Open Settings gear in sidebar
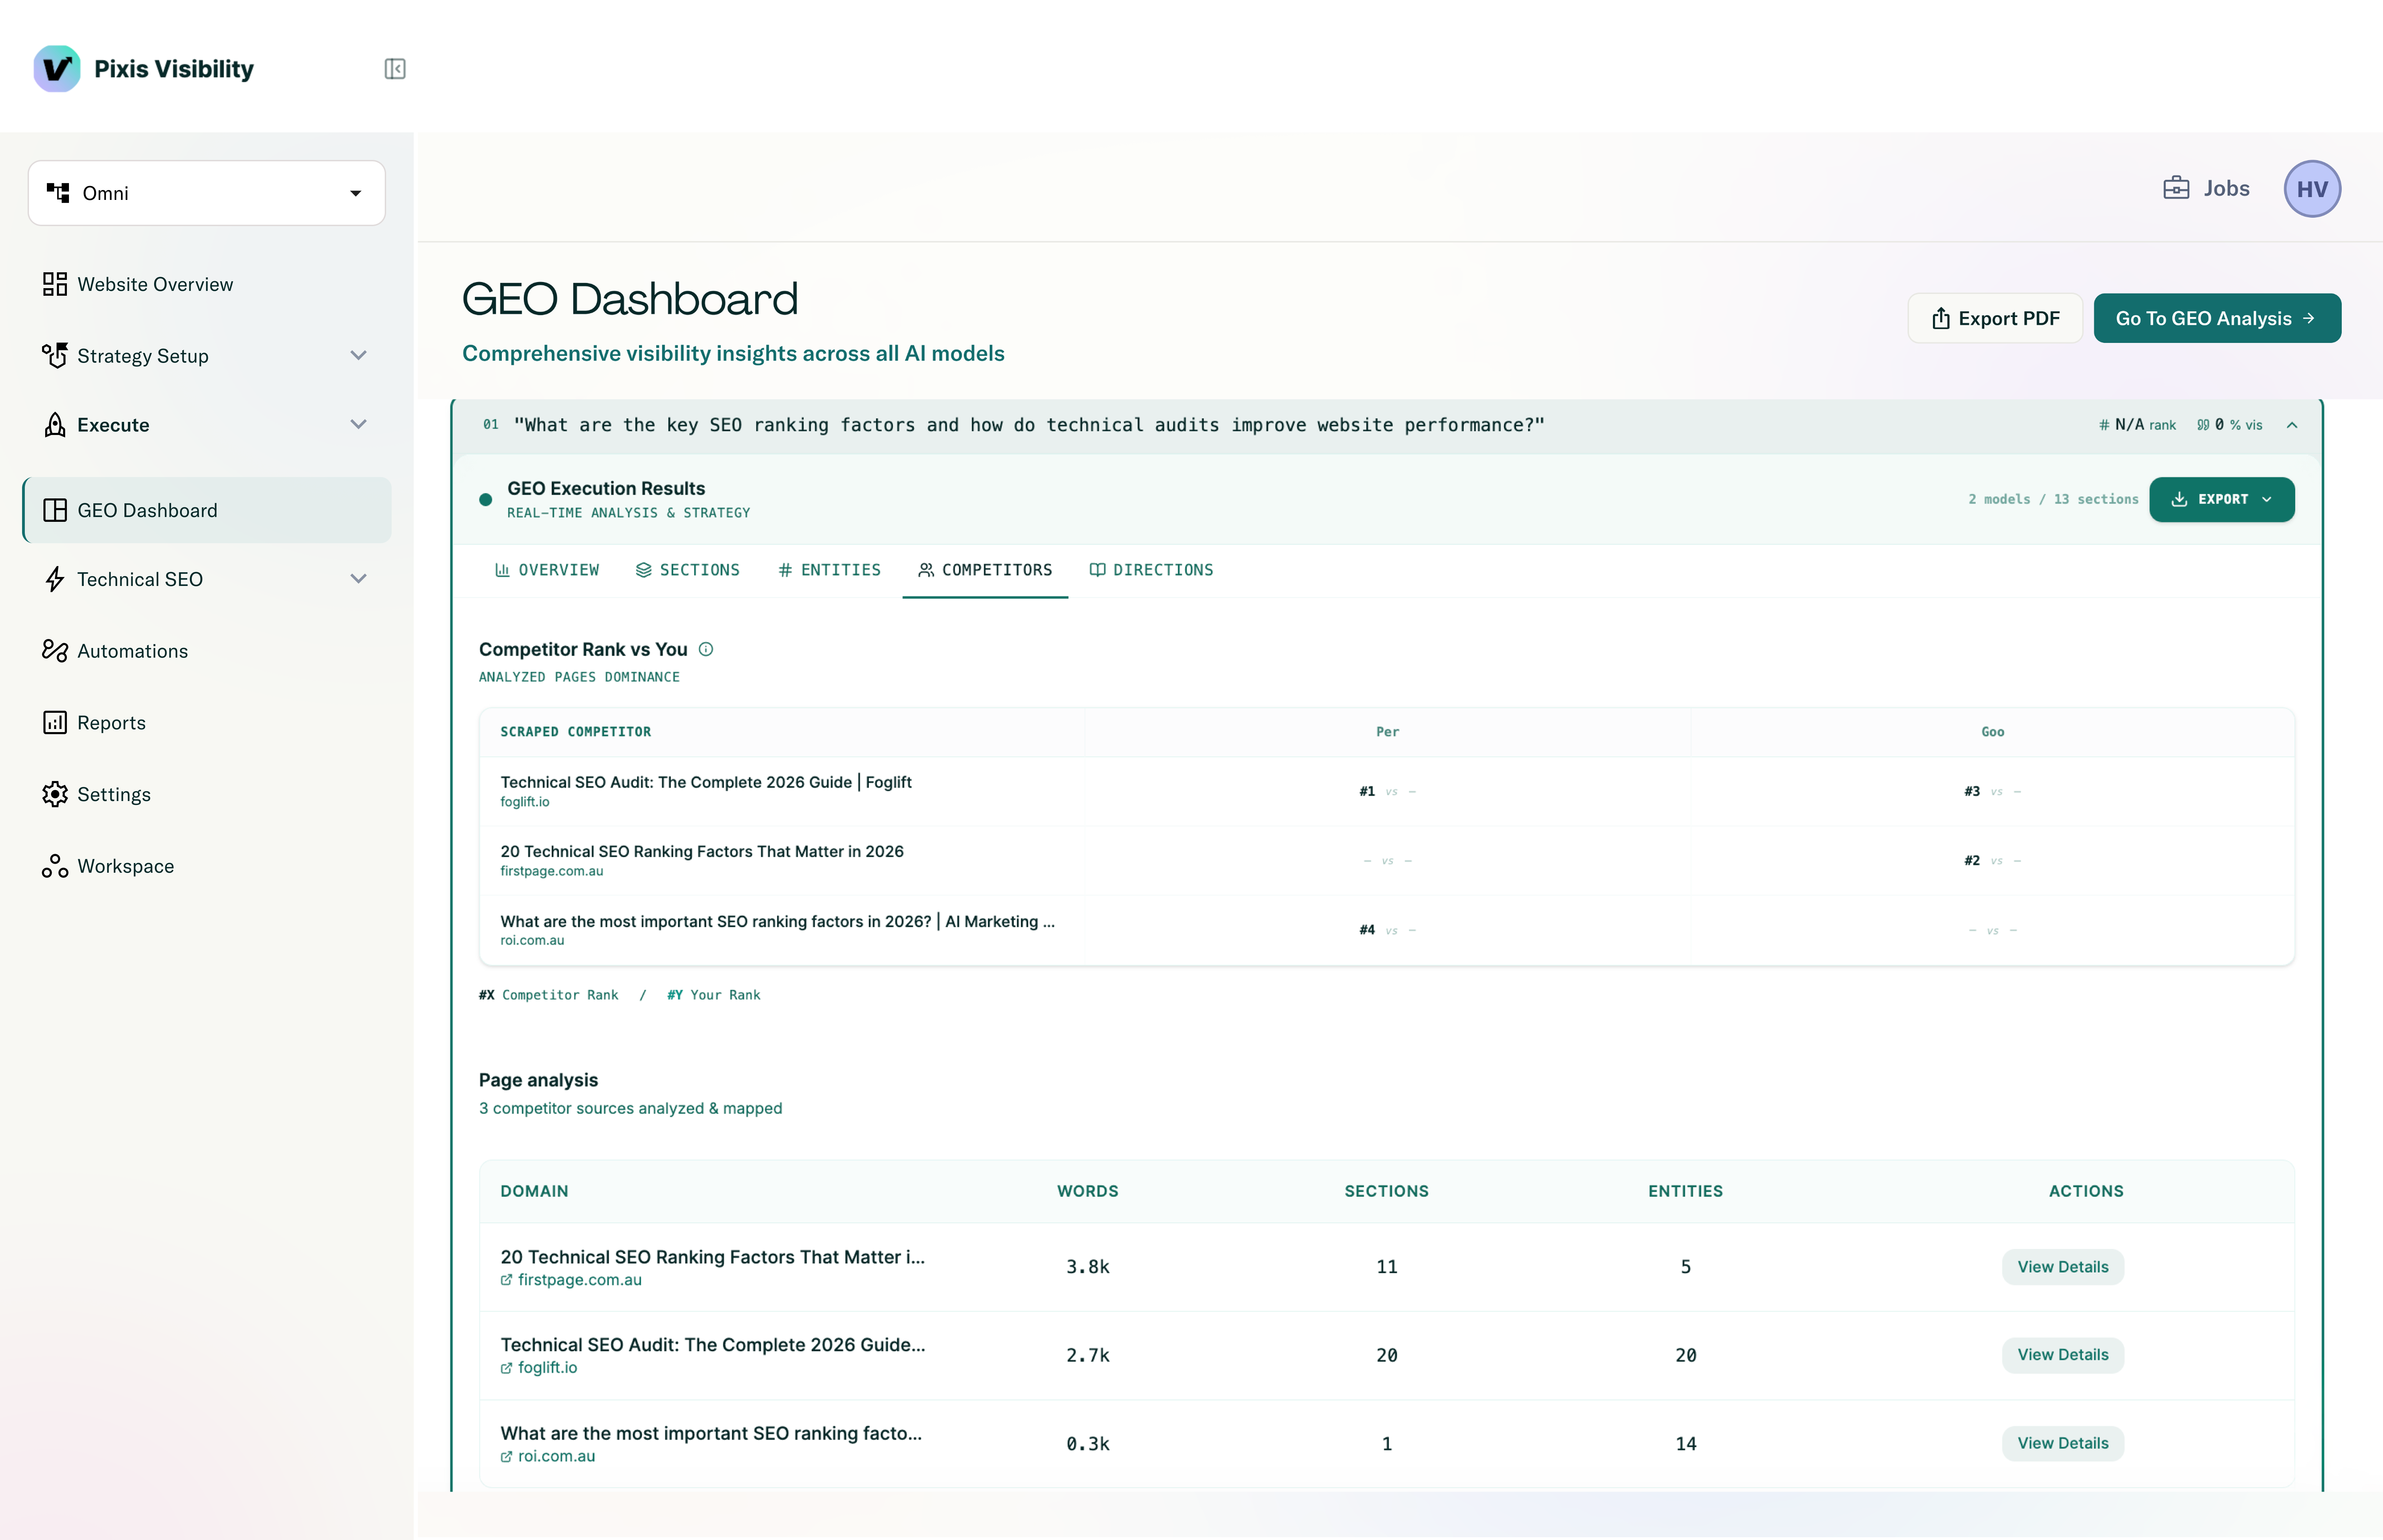The height and width of the screenshot is (1540, 2383). tap(55, 794)
